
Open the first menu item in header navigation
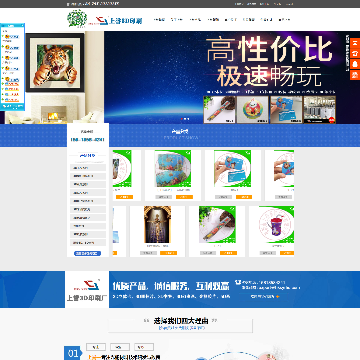[x=159, y=20]
